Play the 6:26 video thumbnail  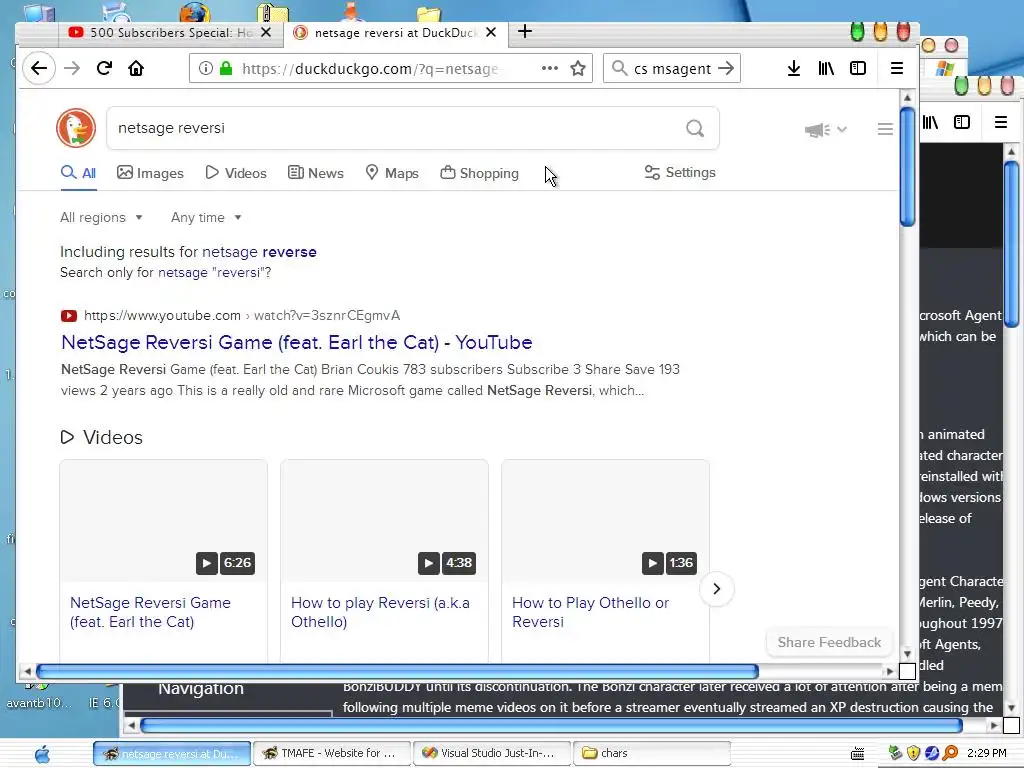click(x=163, y=521)
